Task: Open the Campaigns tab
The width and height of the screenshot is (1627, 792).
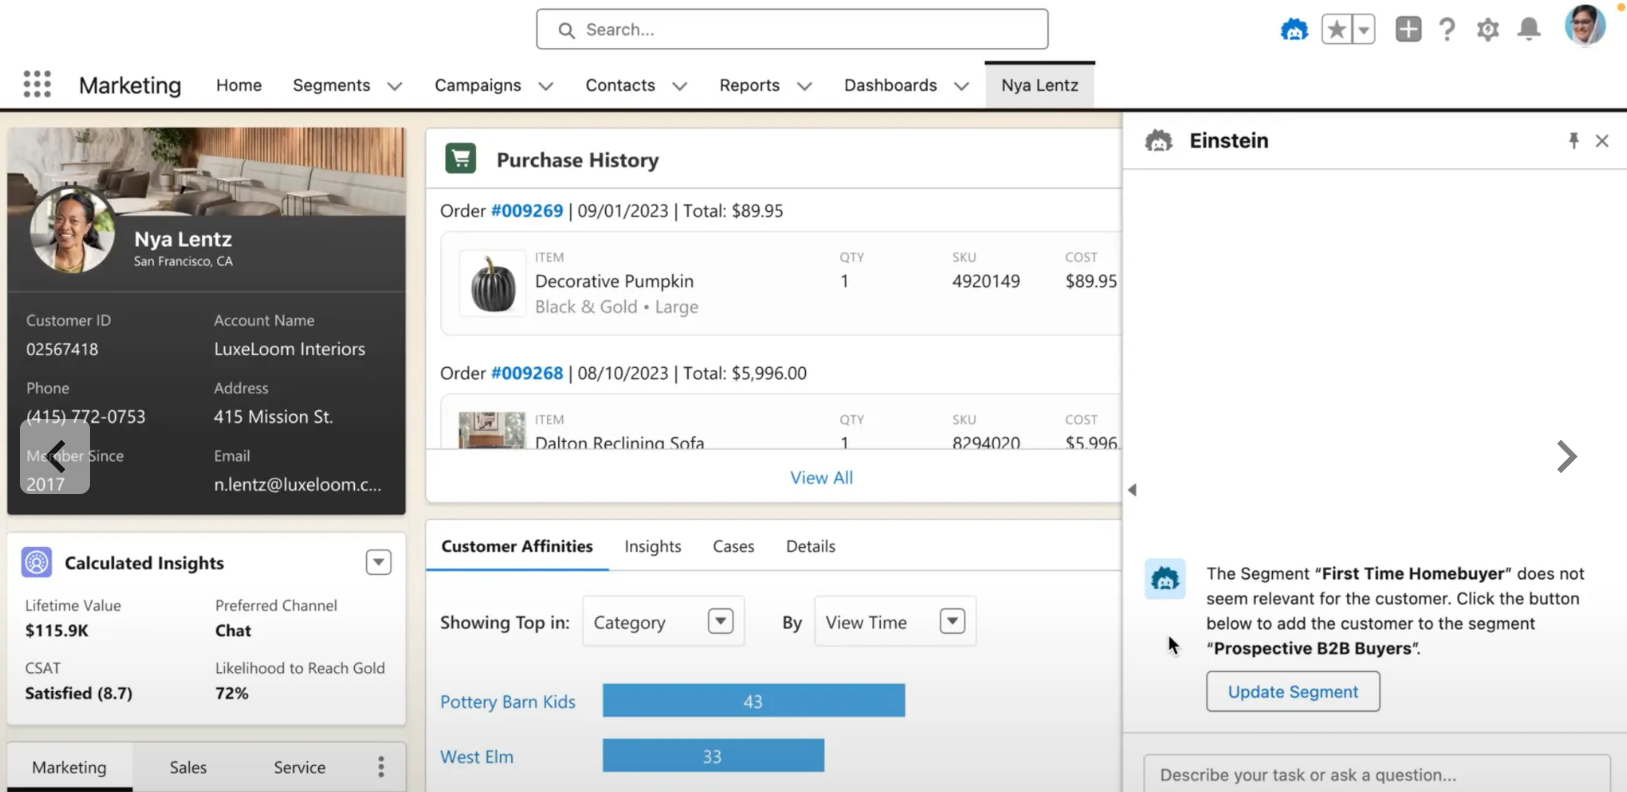Action: click(x=478, y=85)
